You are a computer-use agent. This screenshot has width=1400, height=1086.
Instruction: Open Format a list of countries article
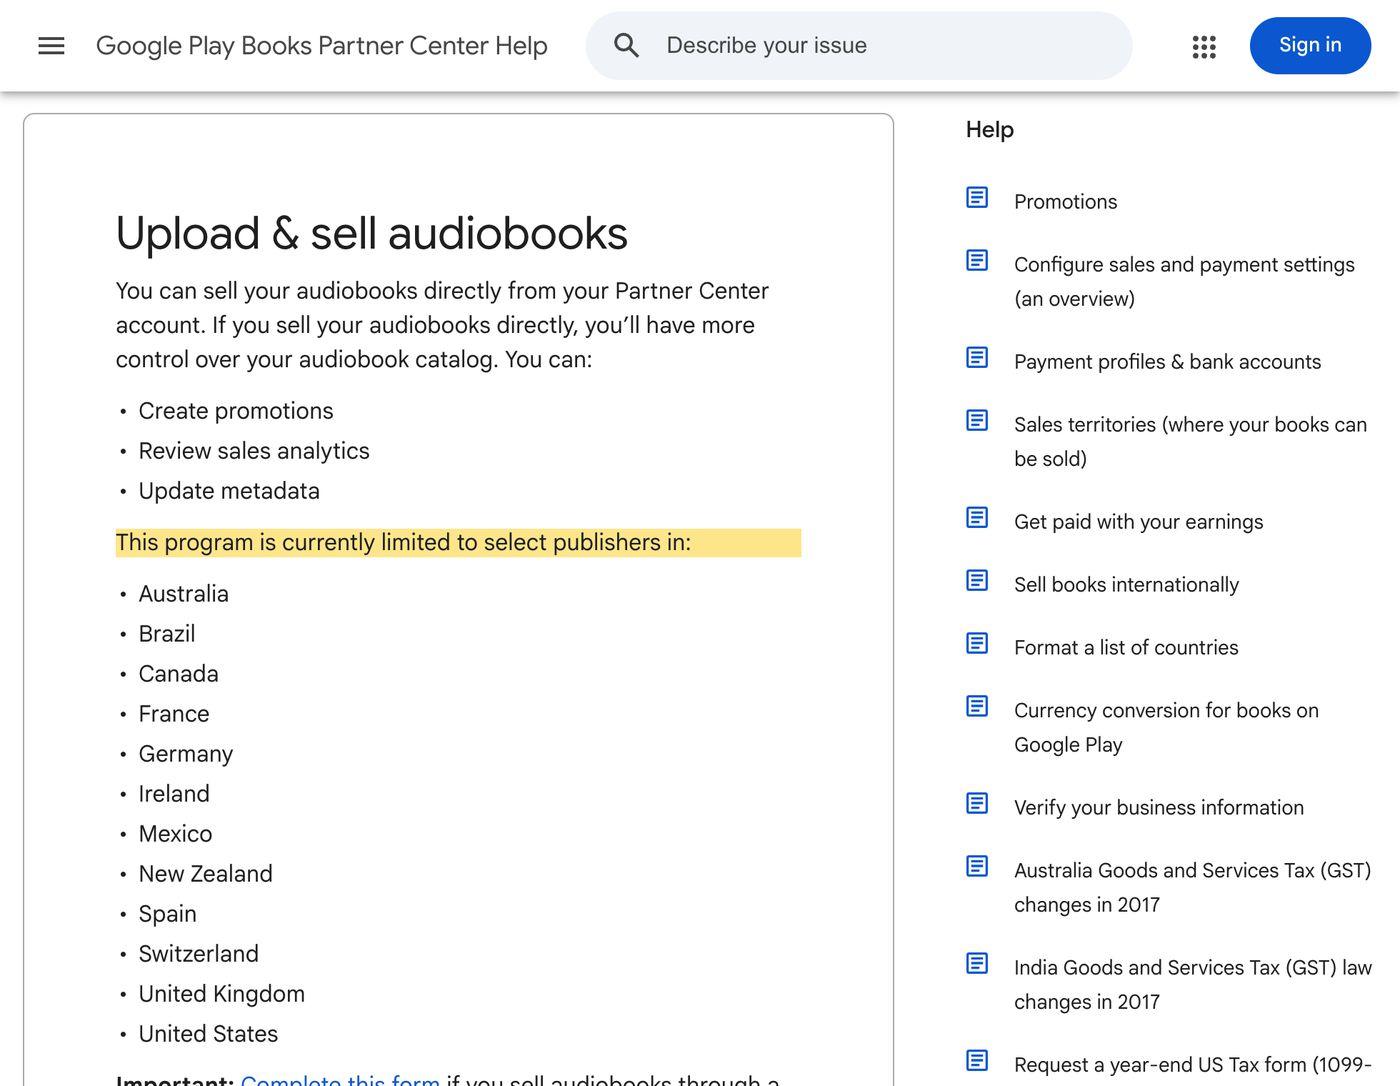click(x=1126, y=648)
